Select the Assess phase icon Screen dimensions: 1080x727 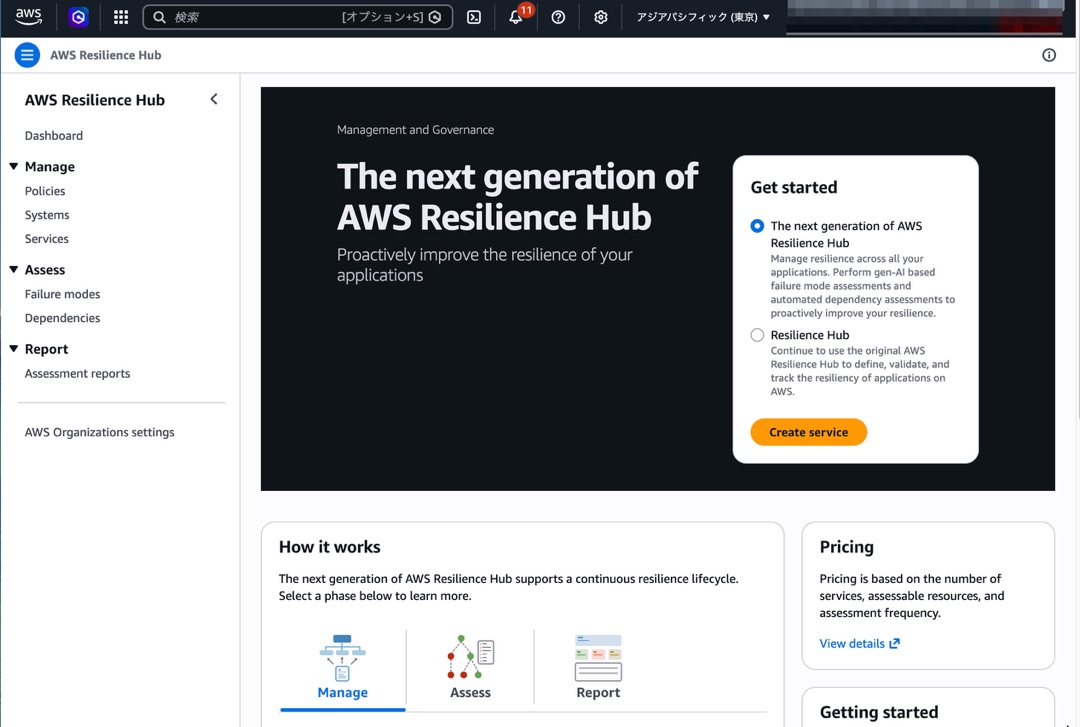(x=470, y=657)
